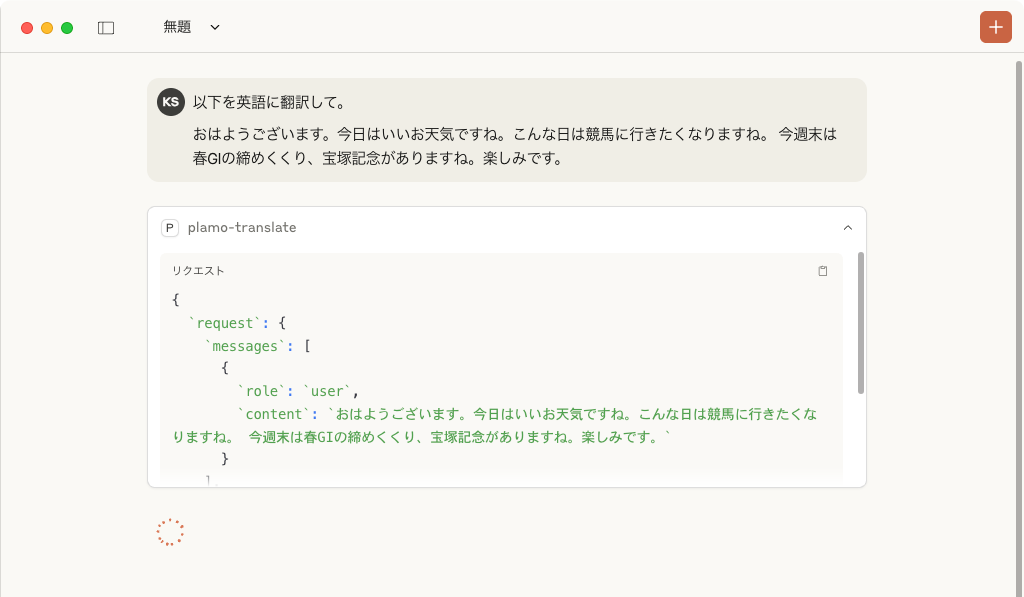Viewport: 1024px width, 597px height.
Task: Toggle the sidebar panel icon
Action: click(106, 28)
